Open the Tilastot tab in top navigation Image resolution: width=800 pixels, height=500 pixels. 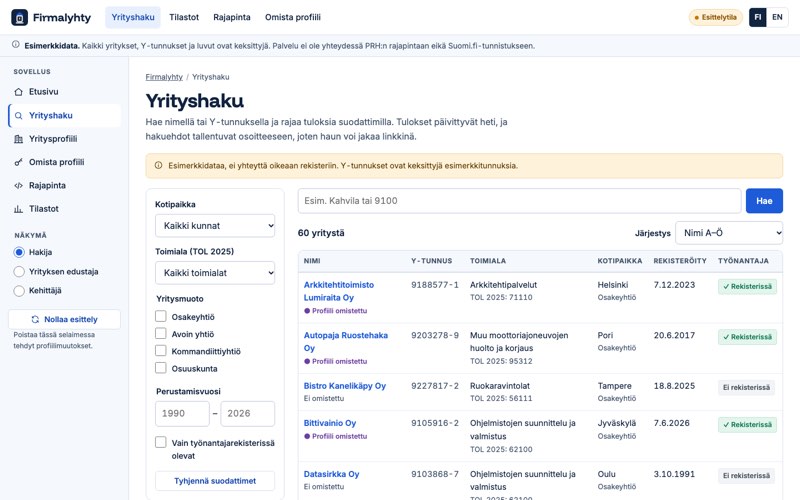coord(184,17)
